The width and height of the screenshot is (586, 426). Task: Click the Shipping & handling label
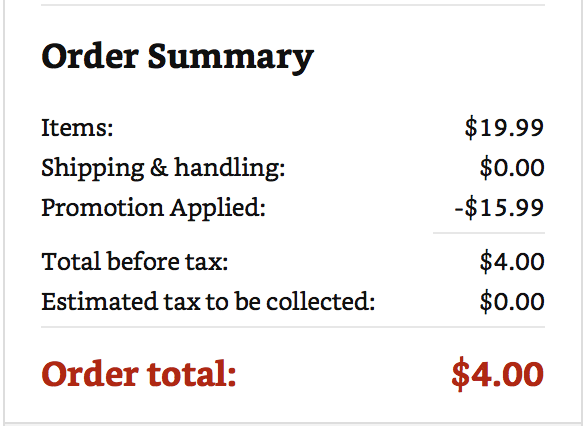point(163,168)
